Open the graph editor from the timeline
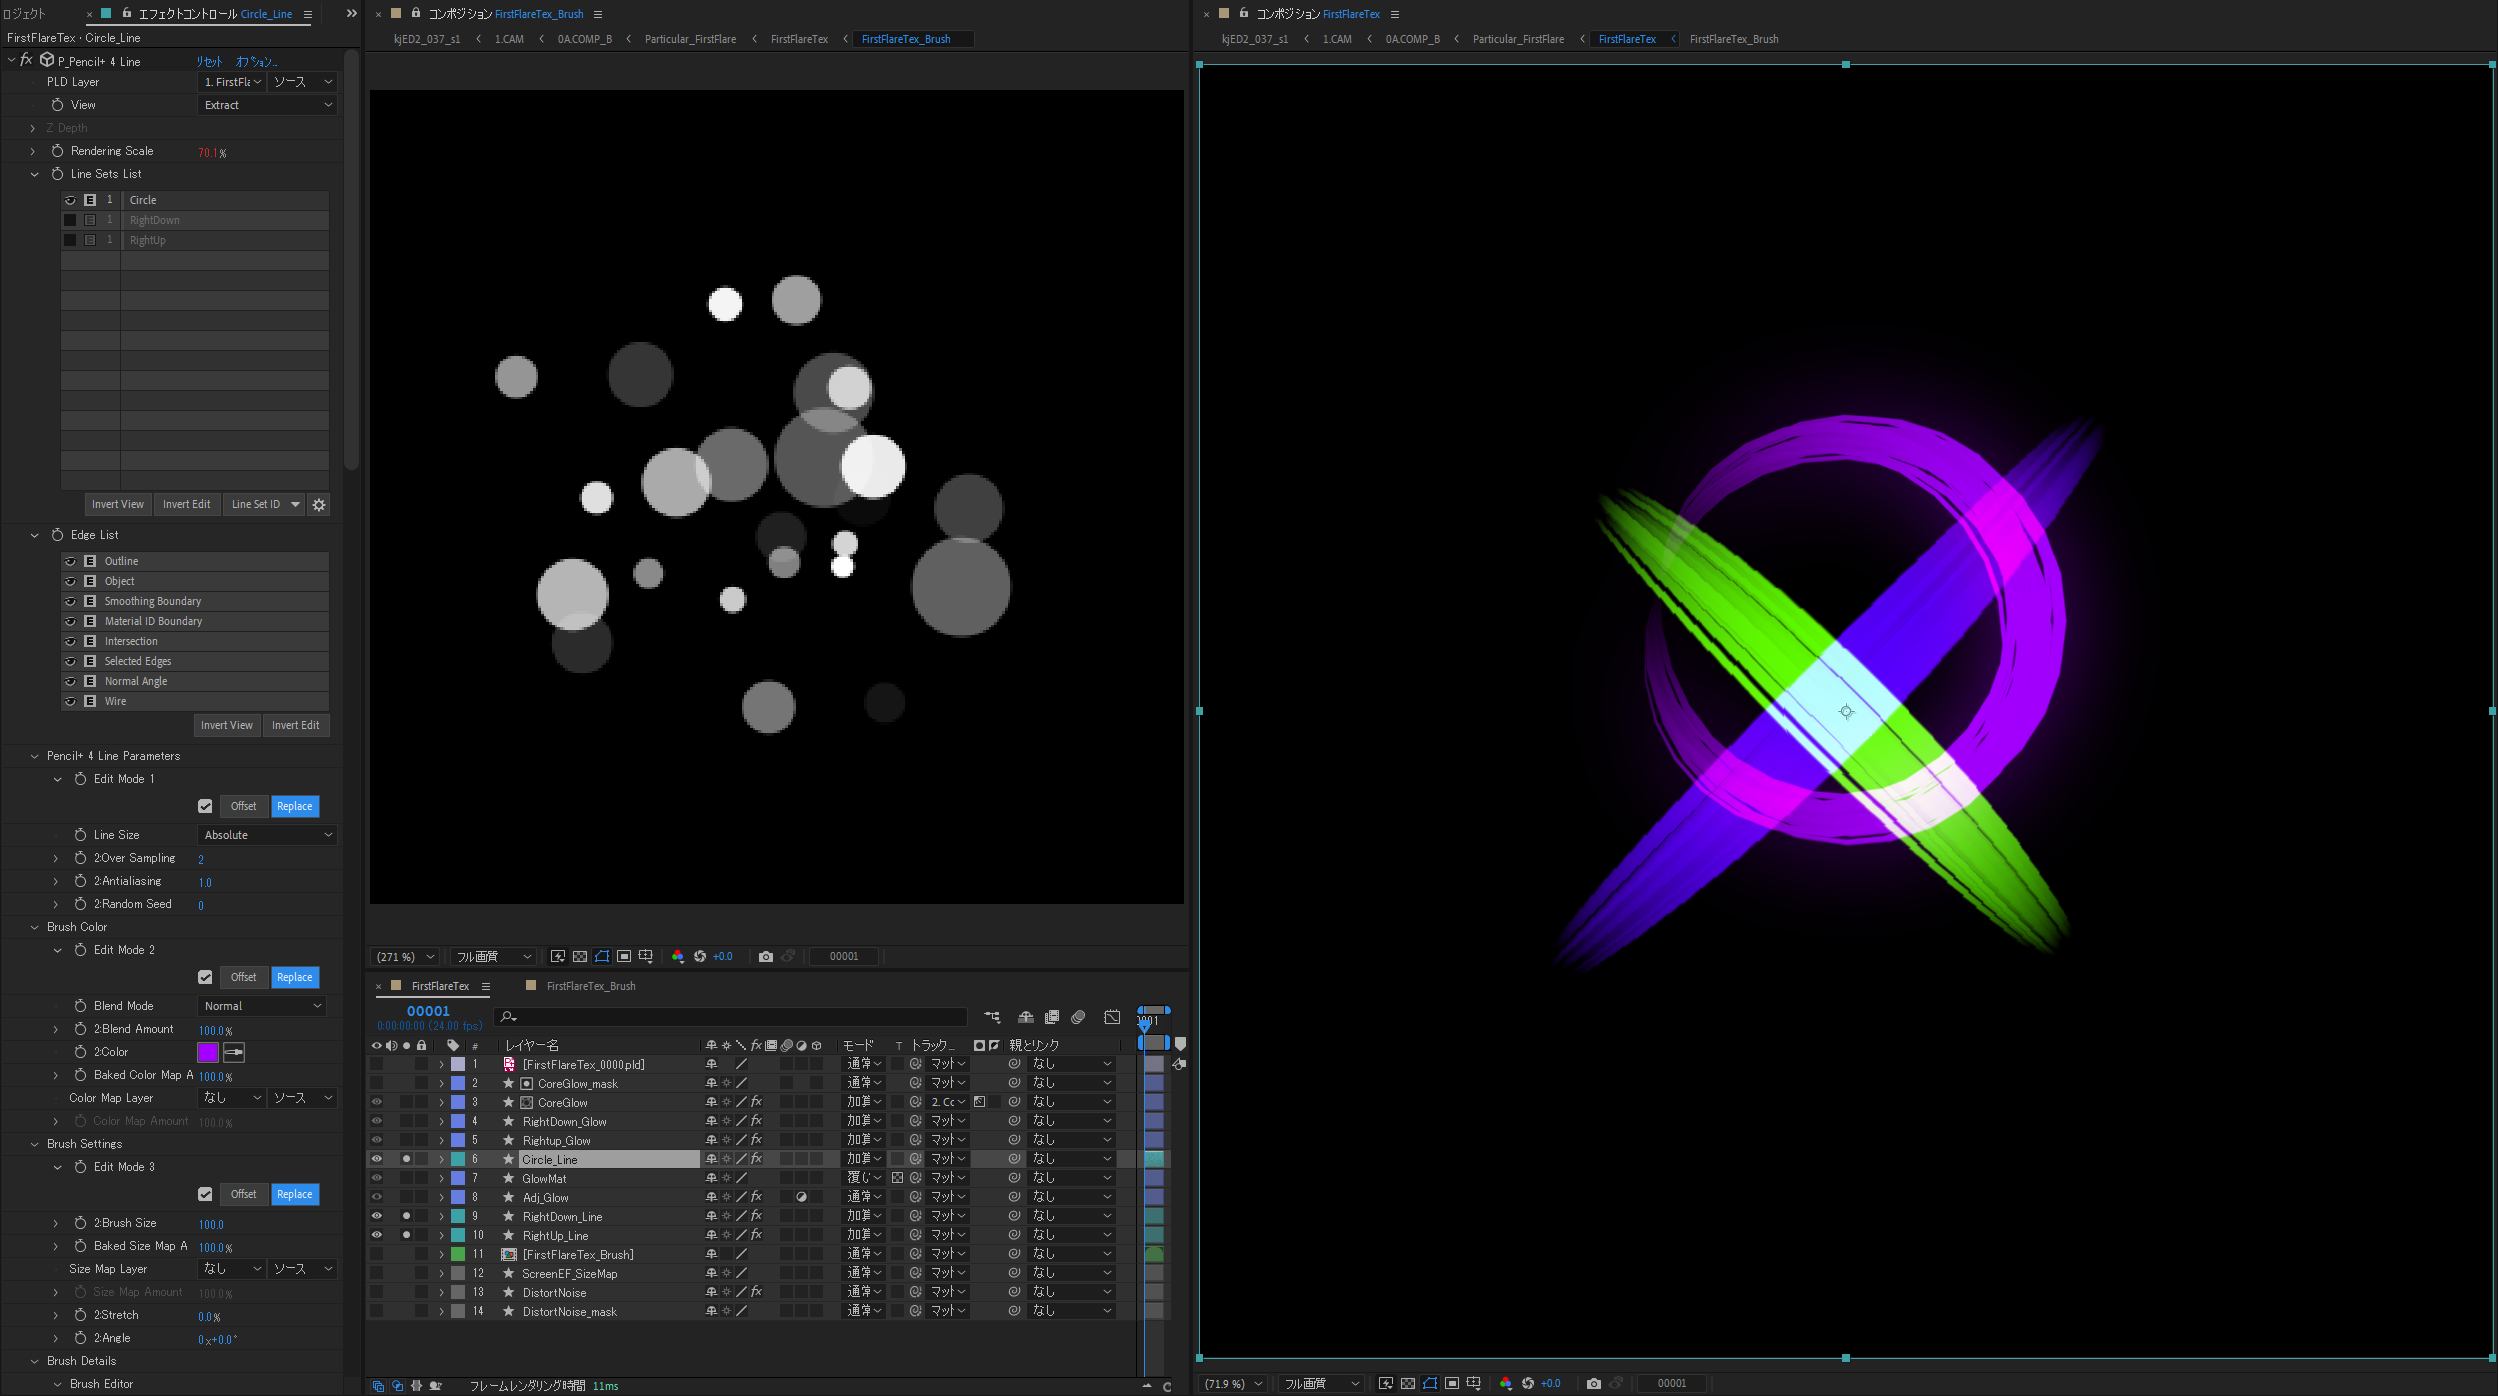 click(x=1112, y=1016)
